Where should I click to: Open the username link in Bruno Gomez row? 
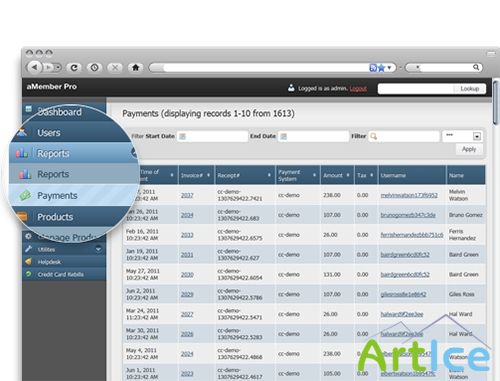click(408, 215)
